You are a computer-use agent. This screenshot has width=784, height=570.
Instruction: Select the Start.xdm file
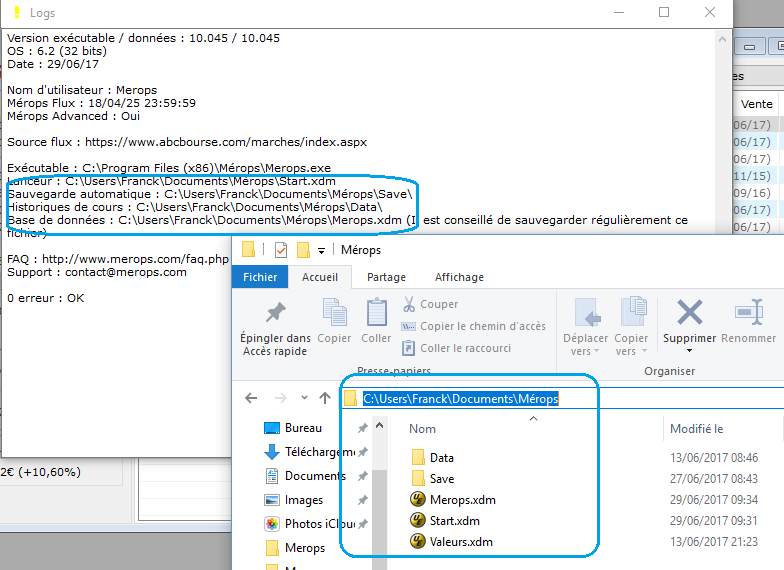pos(444,520)
